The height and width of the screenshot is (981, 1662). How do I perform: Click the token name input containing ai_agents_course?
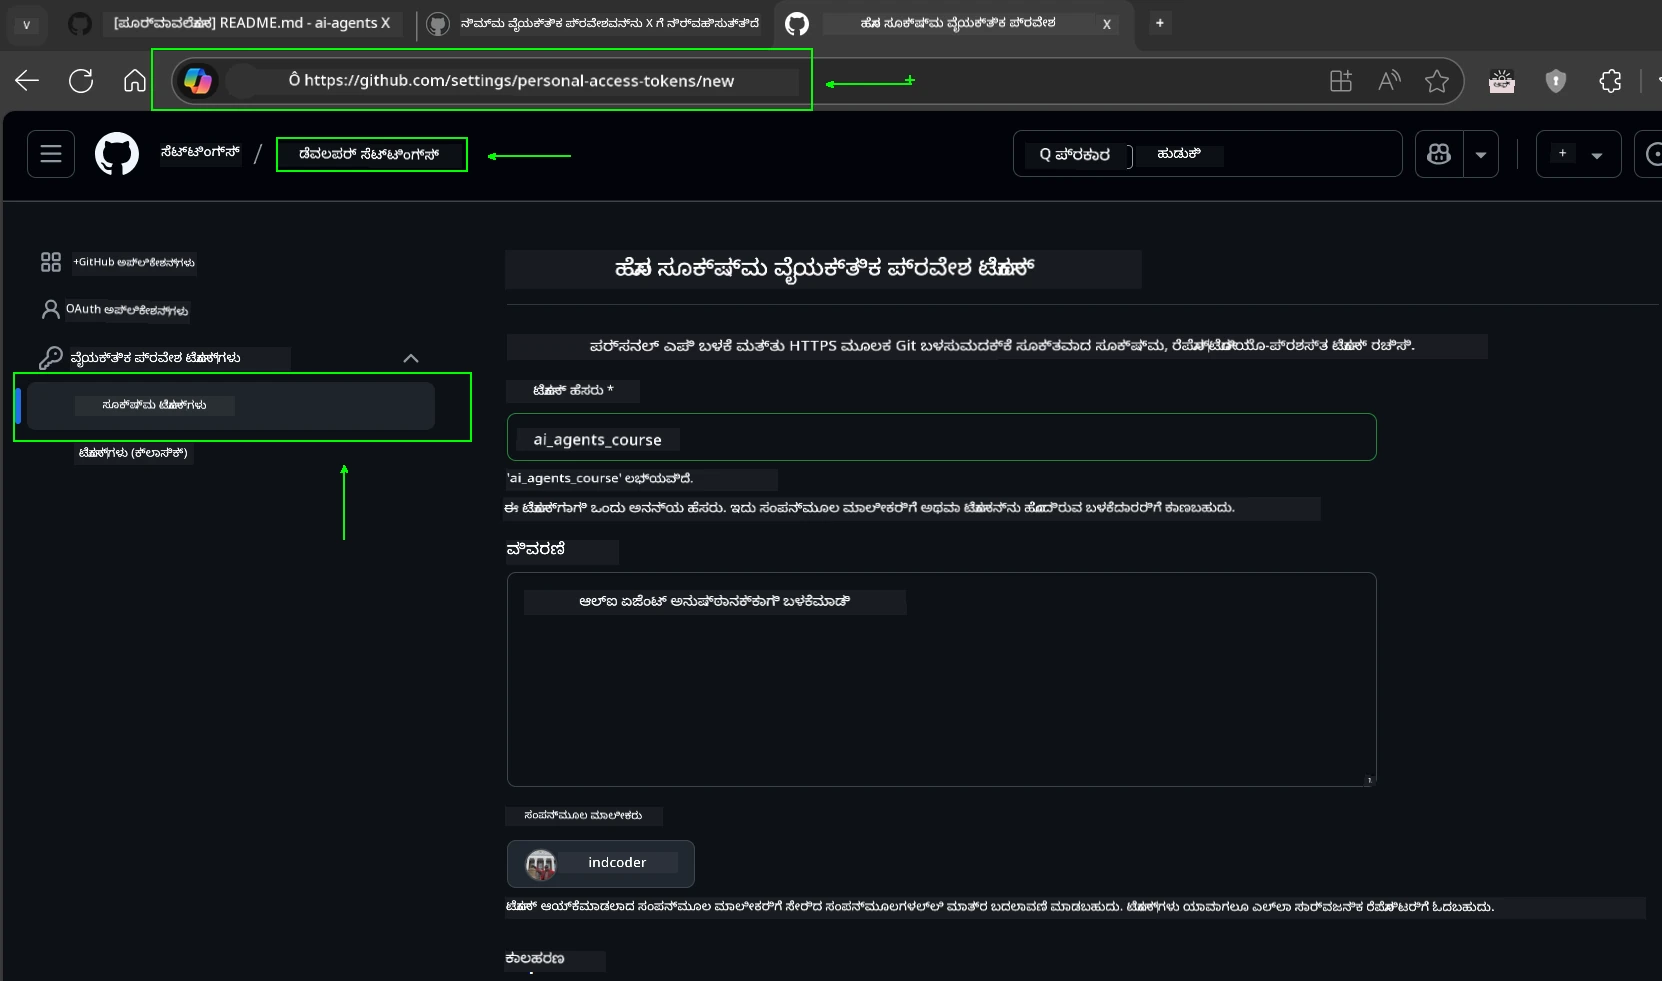point(940,438)
